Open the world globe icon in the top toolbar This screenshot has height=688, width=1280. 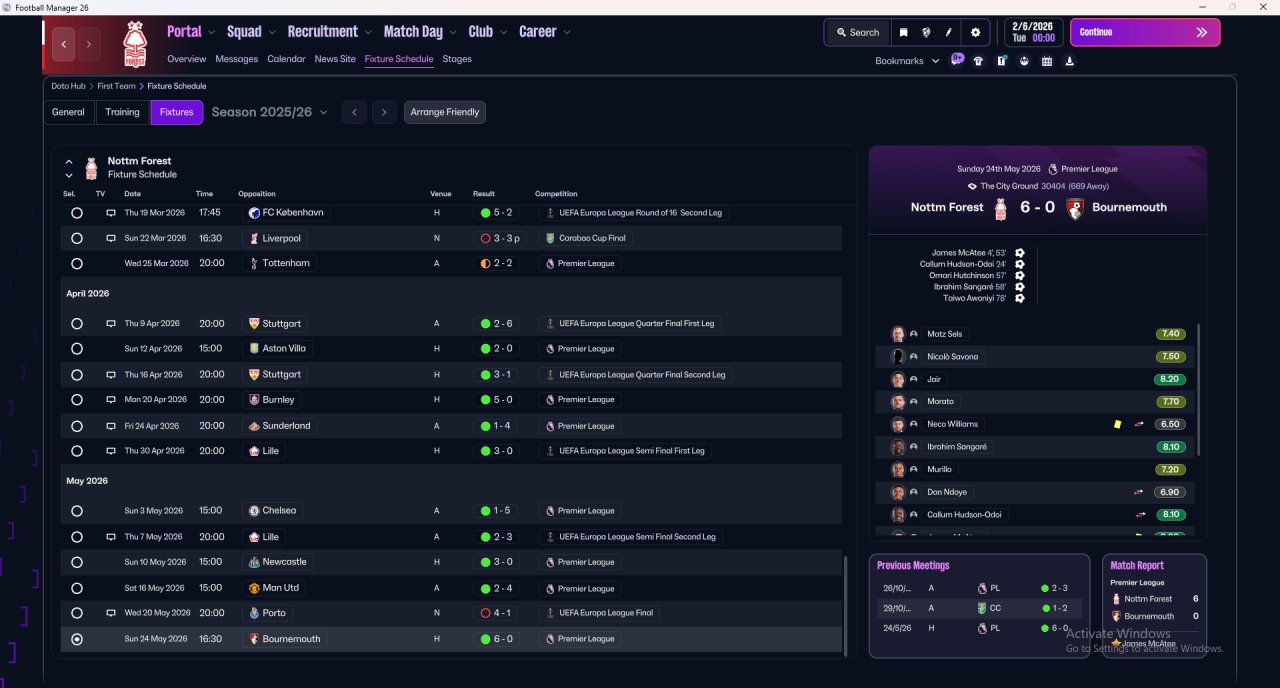coord(926,32)
